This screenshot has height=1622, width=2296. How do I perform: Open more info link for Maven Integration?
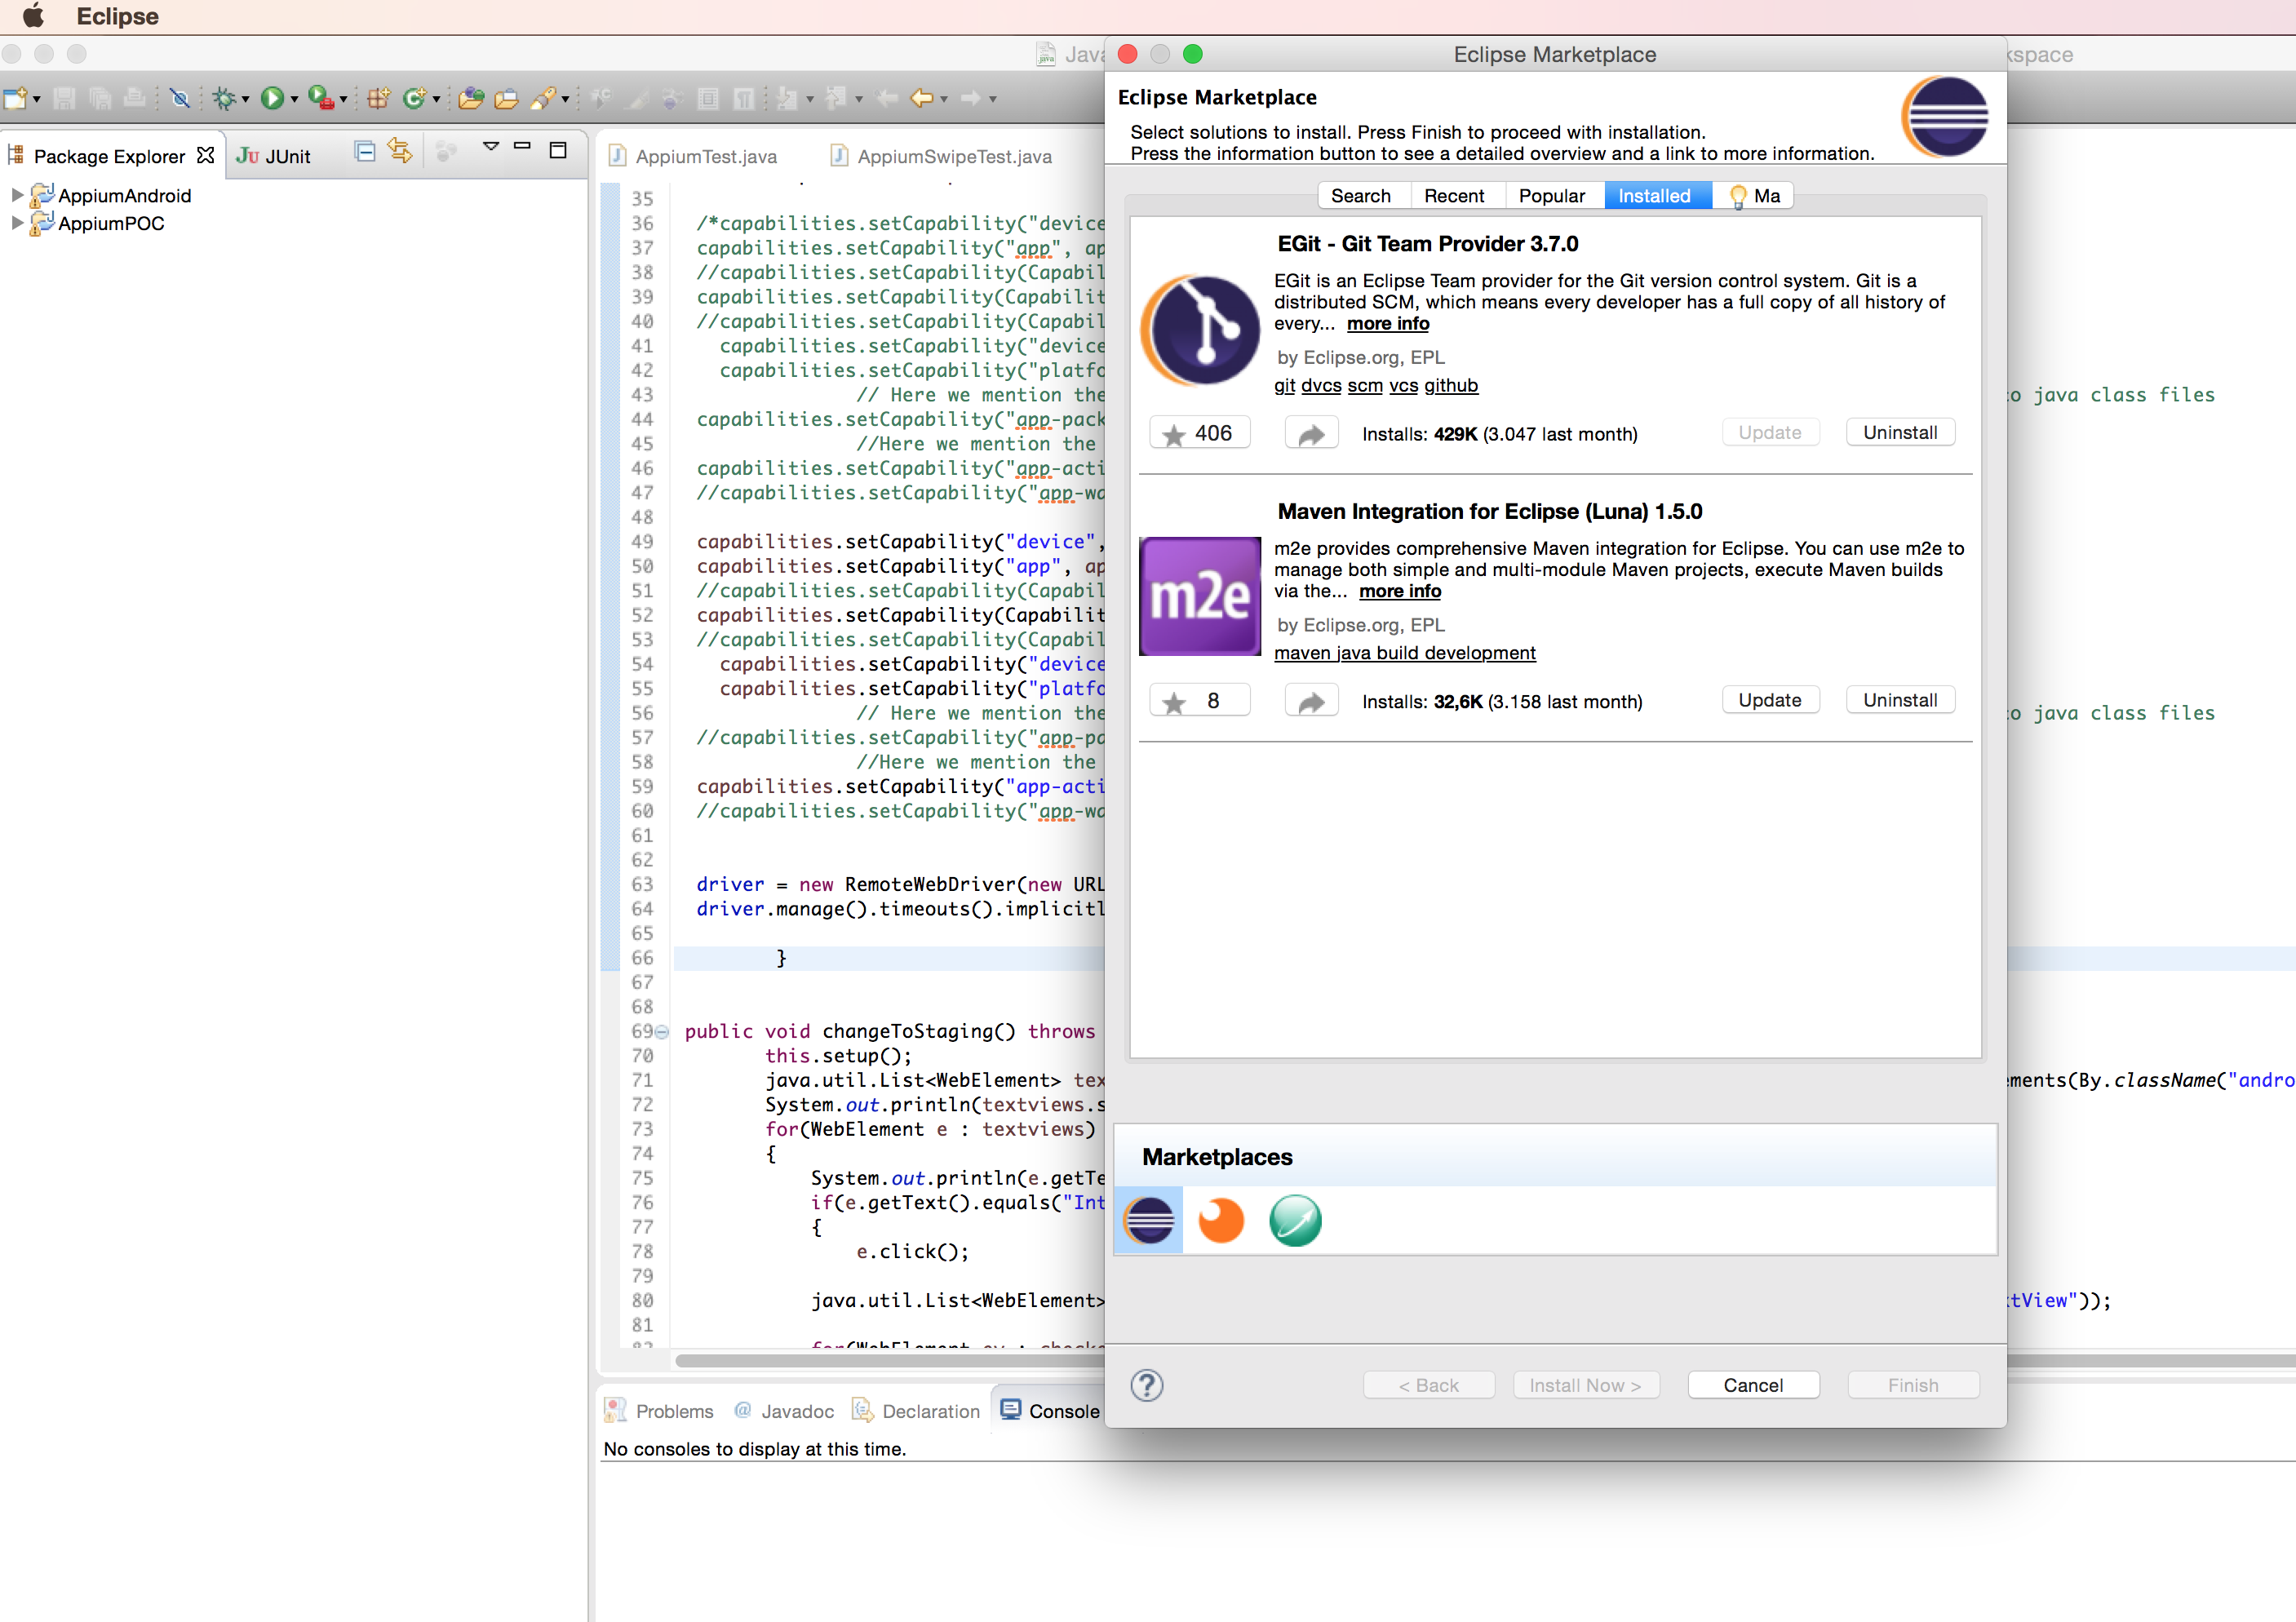click(x=1400, y=591)
